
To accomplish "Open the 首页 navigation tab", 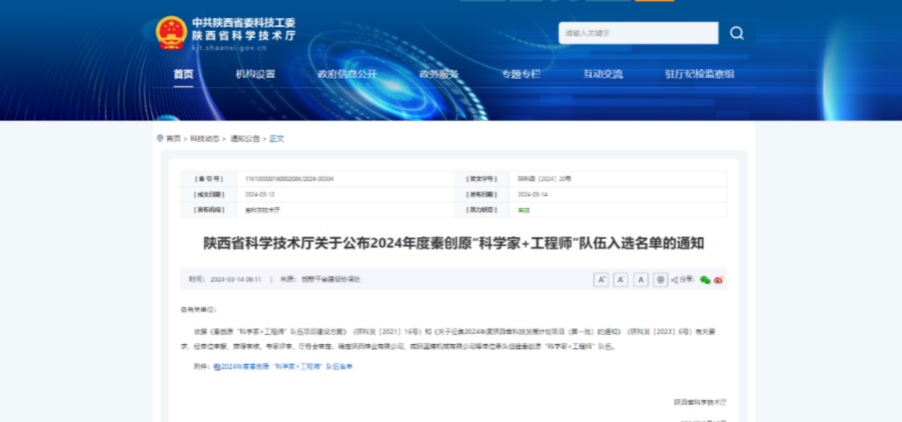I will coord(183,74).
